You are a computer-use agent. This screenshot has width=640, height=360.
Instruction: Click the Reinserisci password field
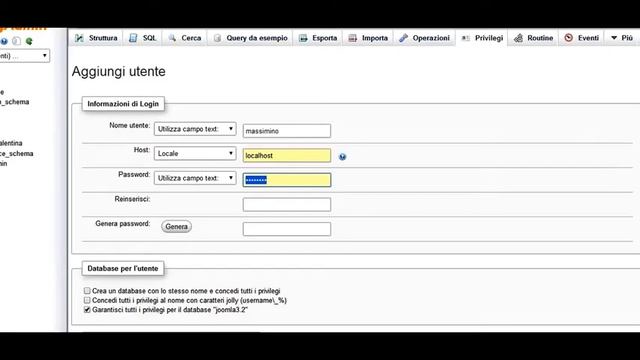[287, 204]
